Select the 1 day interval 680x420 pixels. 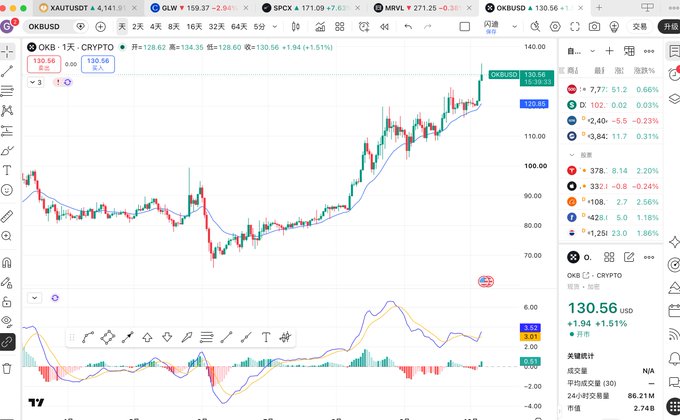click(122, 27)
